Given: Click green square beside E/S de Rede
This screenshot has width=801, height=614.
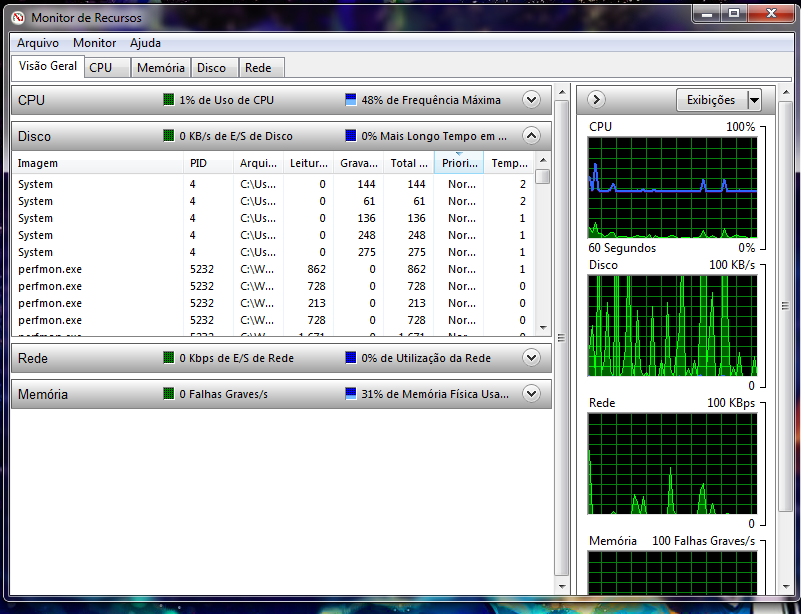Looking at the screenshot, I should click(x=169, y=358).
